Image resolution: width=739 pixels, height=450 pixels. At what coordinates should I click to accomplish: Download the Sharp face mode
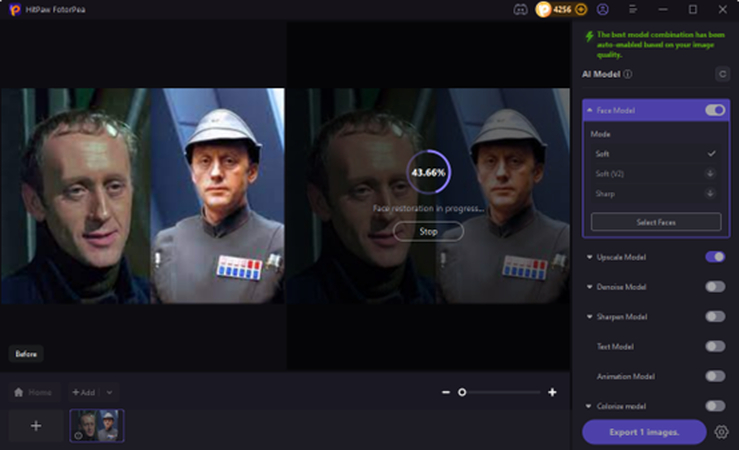[x=710, y=193]
